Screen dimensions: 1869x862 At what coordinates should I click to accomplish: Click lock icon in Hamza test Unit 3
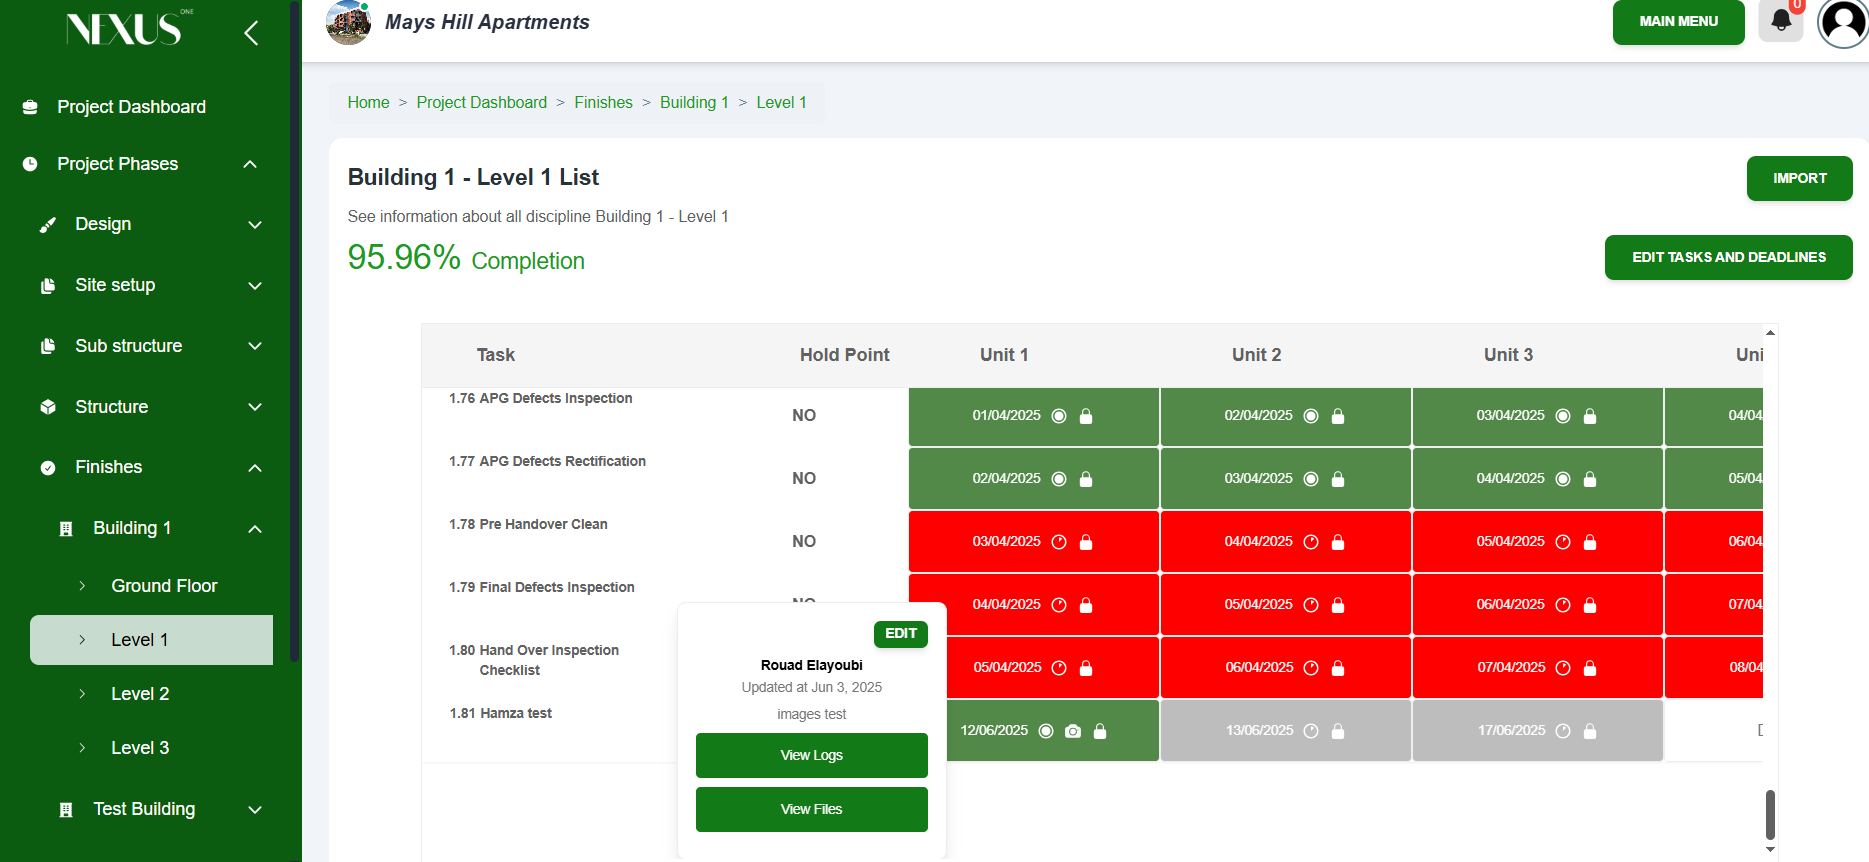(x=1590, y=731)
